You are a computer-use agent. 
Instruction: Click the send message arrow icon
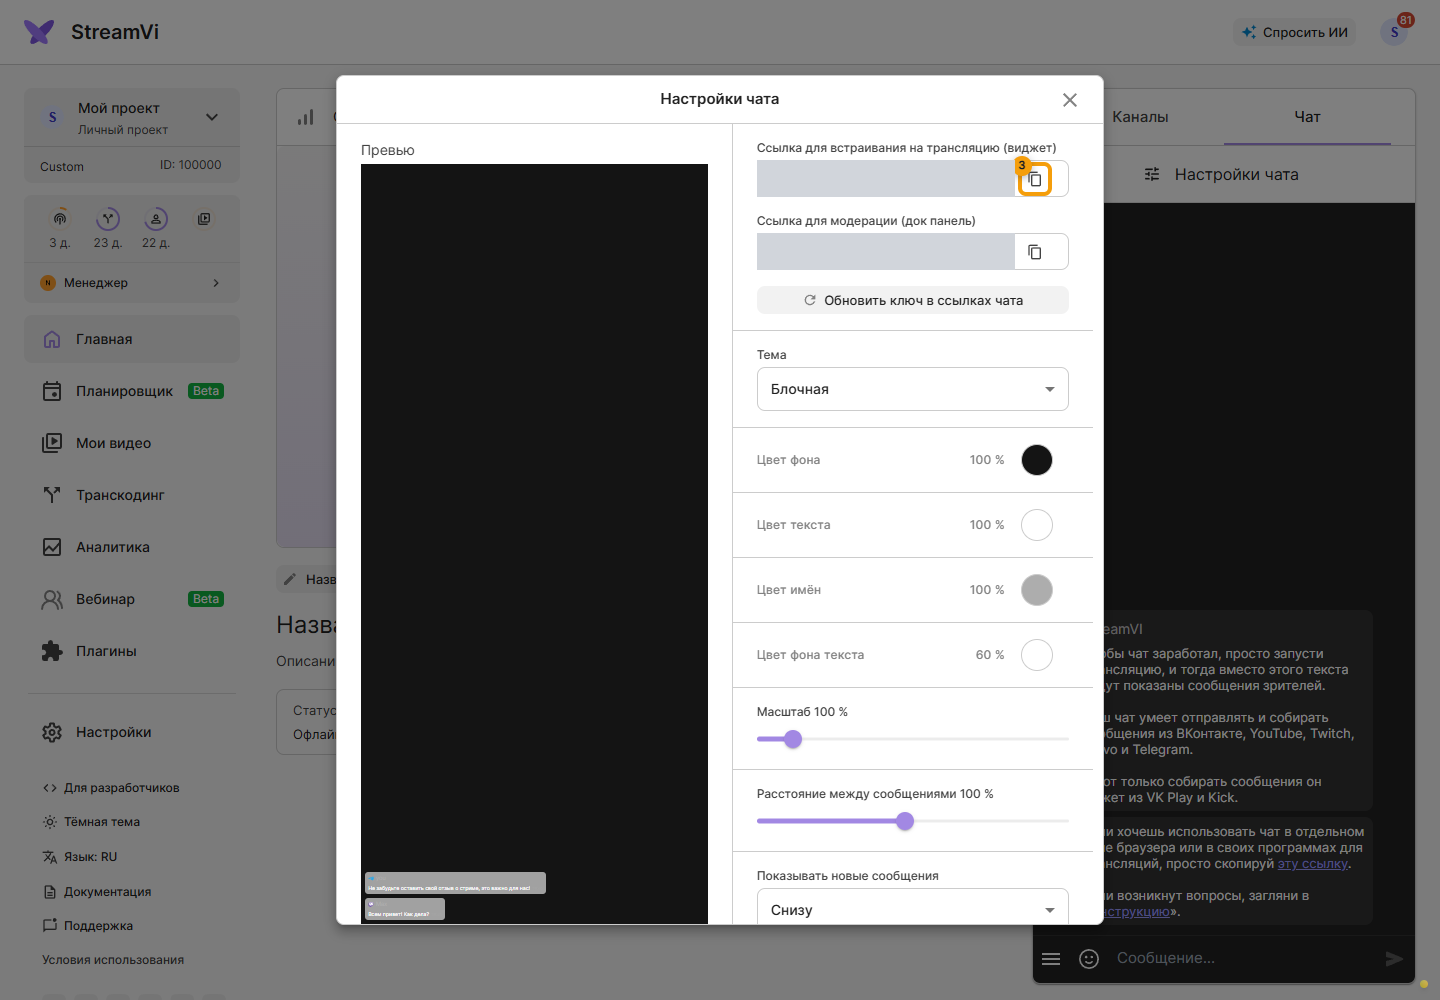click(1394, 959)
